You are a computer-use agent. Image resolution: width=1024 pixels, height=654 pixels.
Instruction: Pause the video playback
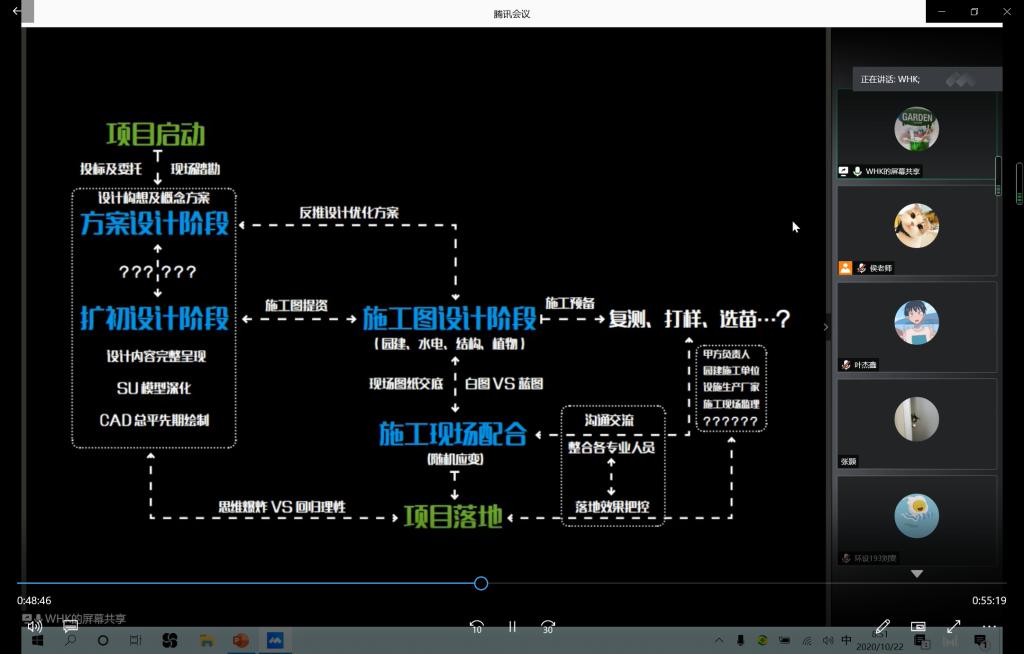pyautogui.click(x=512, y=627)
